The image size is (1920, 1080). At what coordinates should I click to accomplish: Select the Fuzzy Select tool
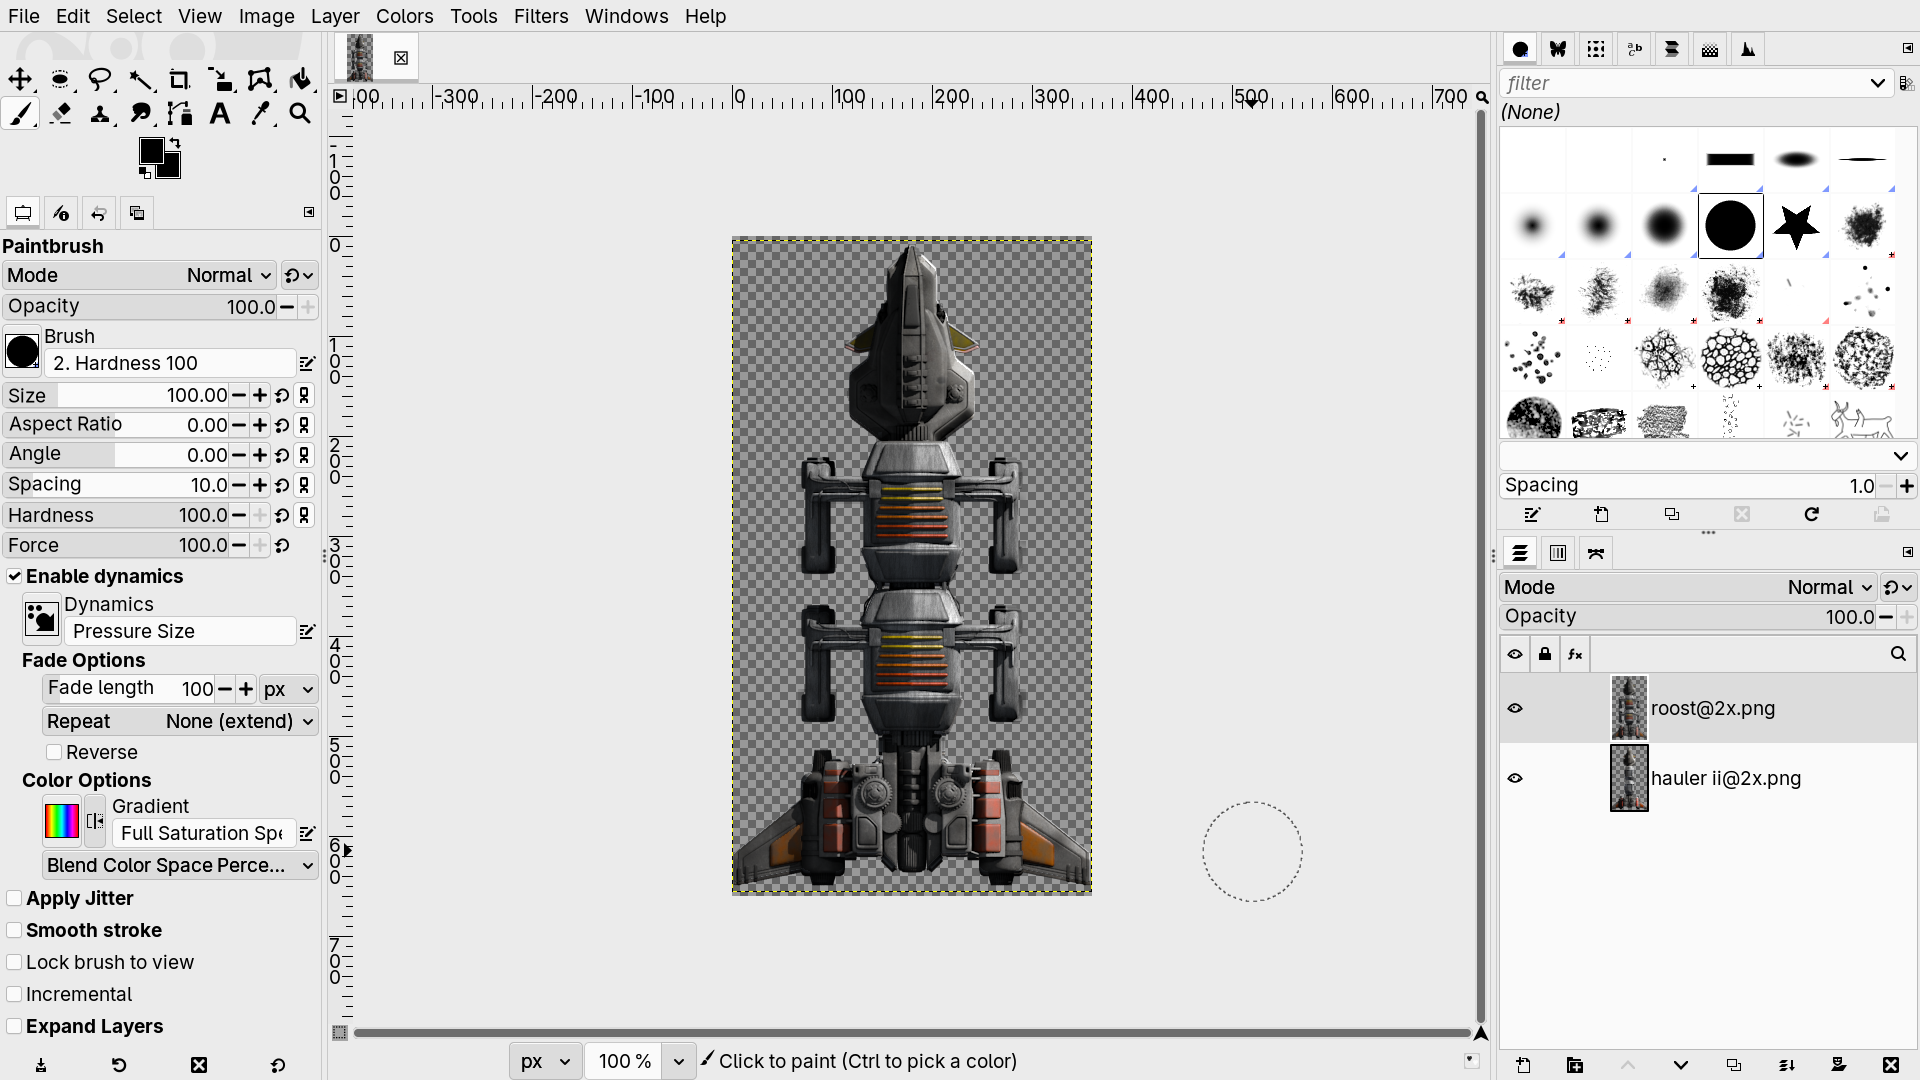tap(140, 80)
